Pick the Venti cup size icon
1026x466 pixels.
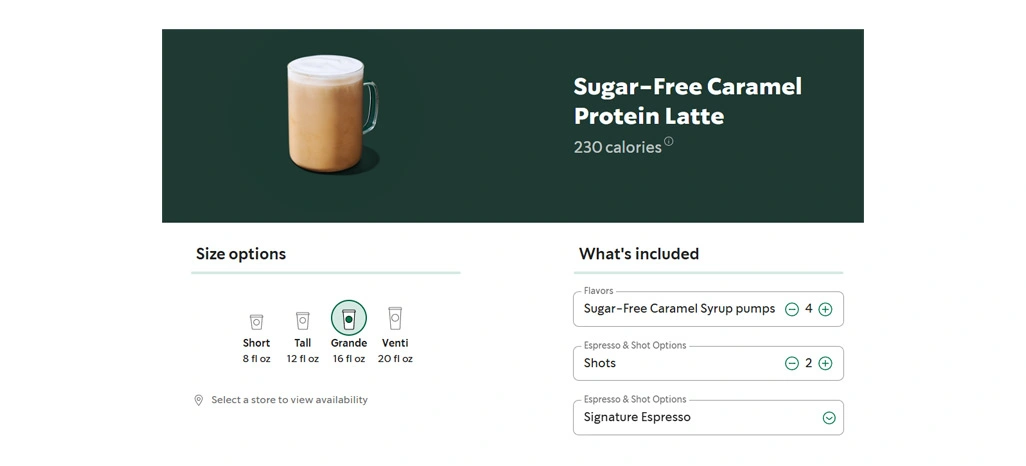[395, 318]
